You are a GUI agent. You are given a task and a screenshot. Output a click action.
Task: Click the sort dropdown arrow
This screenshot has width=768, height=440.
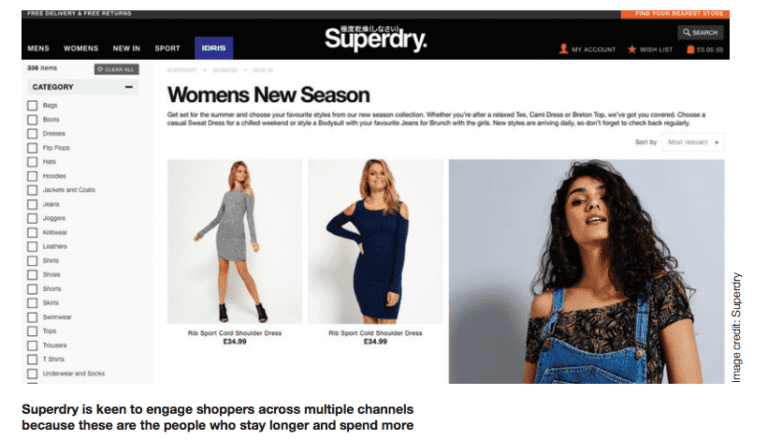tap(717, 143)
